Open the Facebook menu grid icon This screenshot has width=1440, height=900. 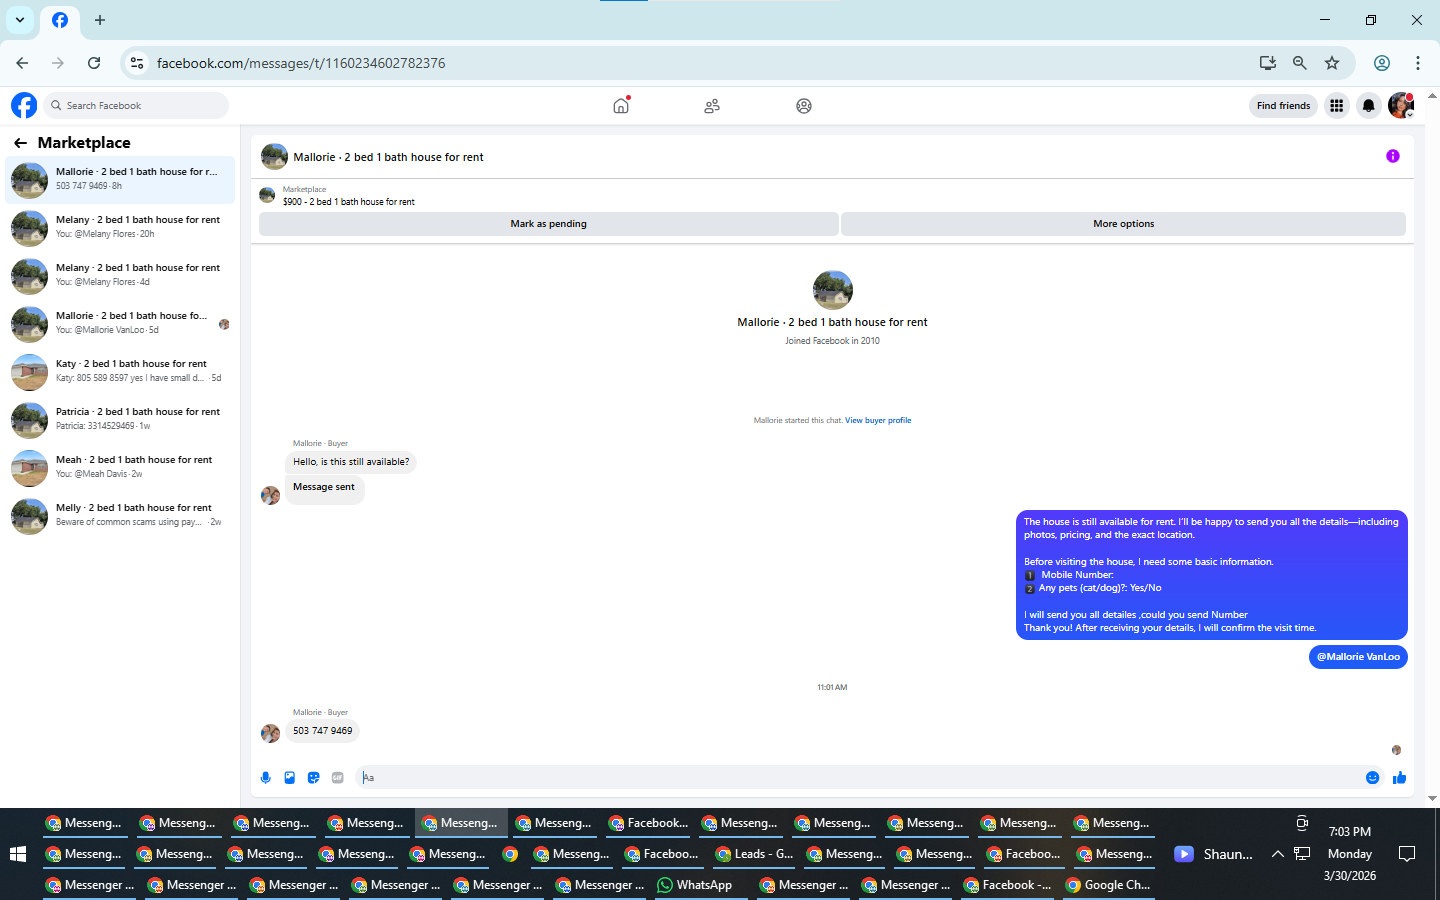1336,105
